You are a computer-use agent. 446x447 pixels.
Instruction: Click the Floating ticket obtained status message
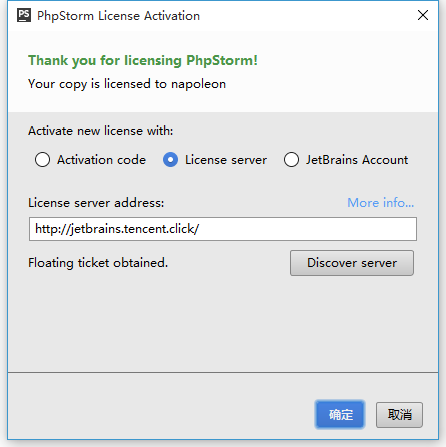click(98, 263)
